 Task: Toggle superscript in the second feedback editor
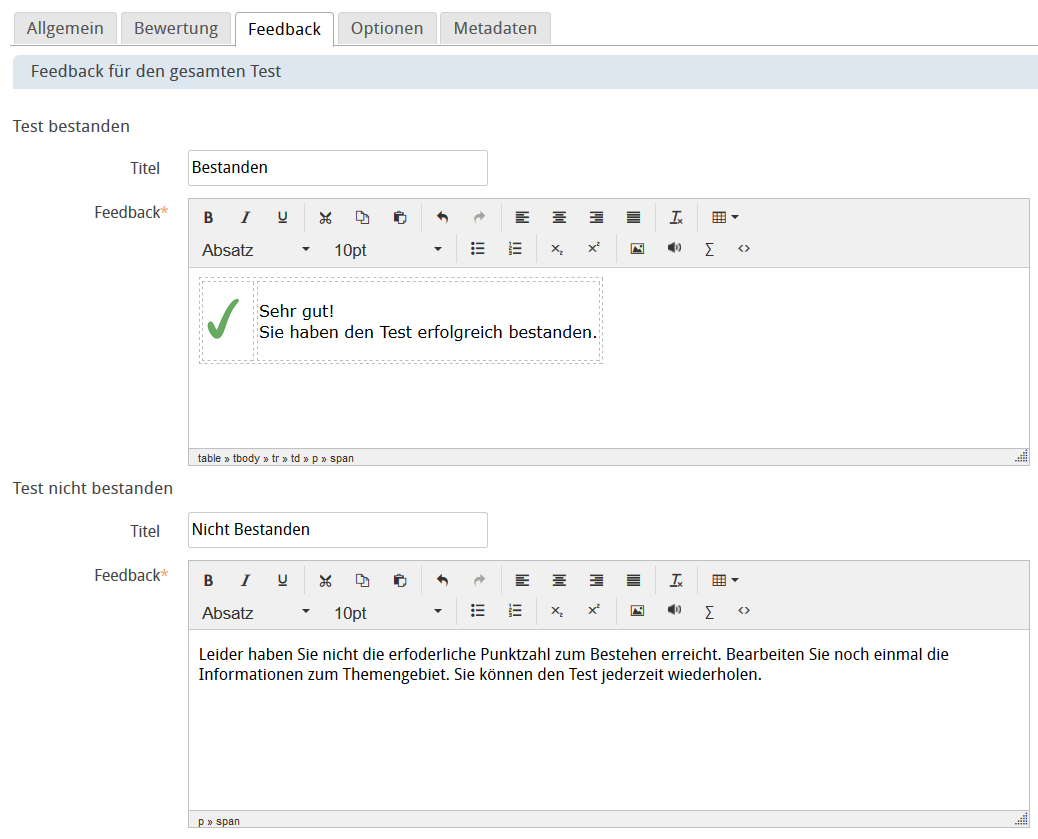(593, 611)
